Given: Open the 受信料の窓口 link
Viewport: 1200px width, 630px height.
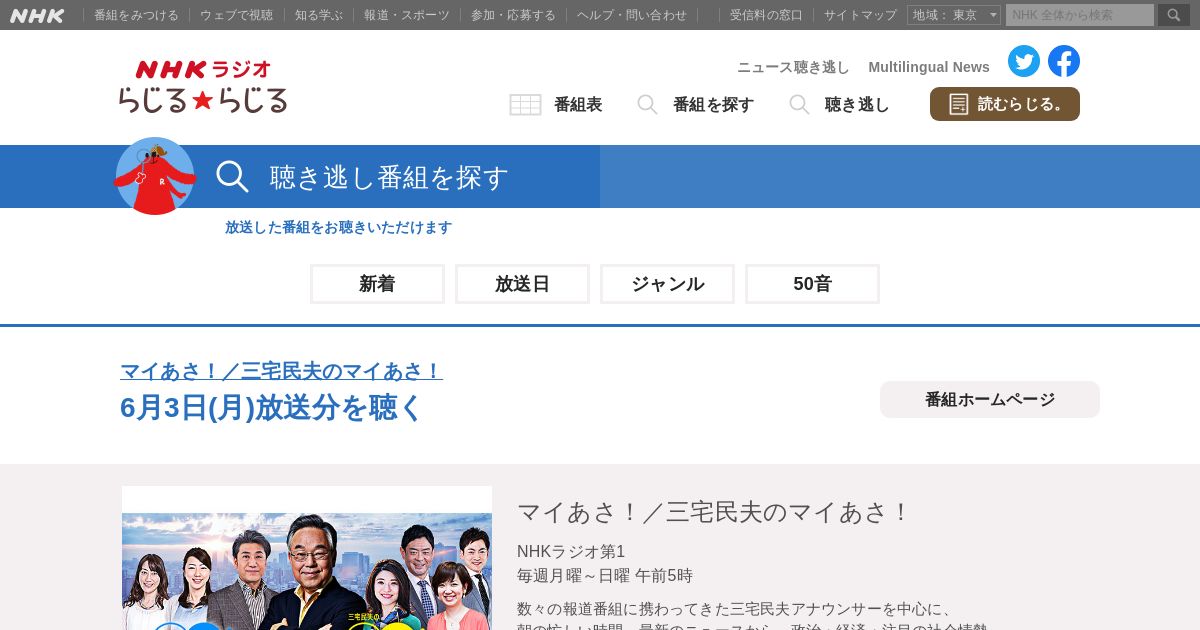Looking at the screenshot, I should coord(766,15).
